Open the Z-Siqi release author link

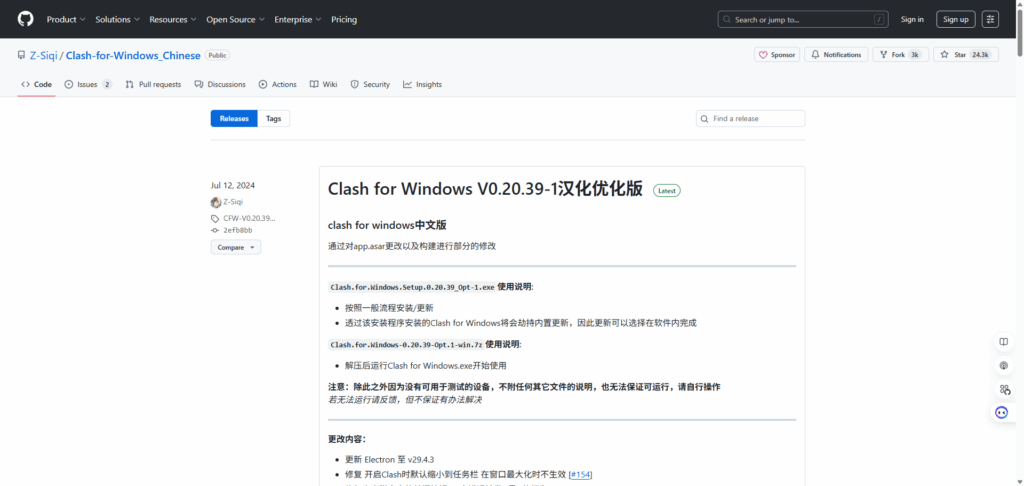pos(233,202)
